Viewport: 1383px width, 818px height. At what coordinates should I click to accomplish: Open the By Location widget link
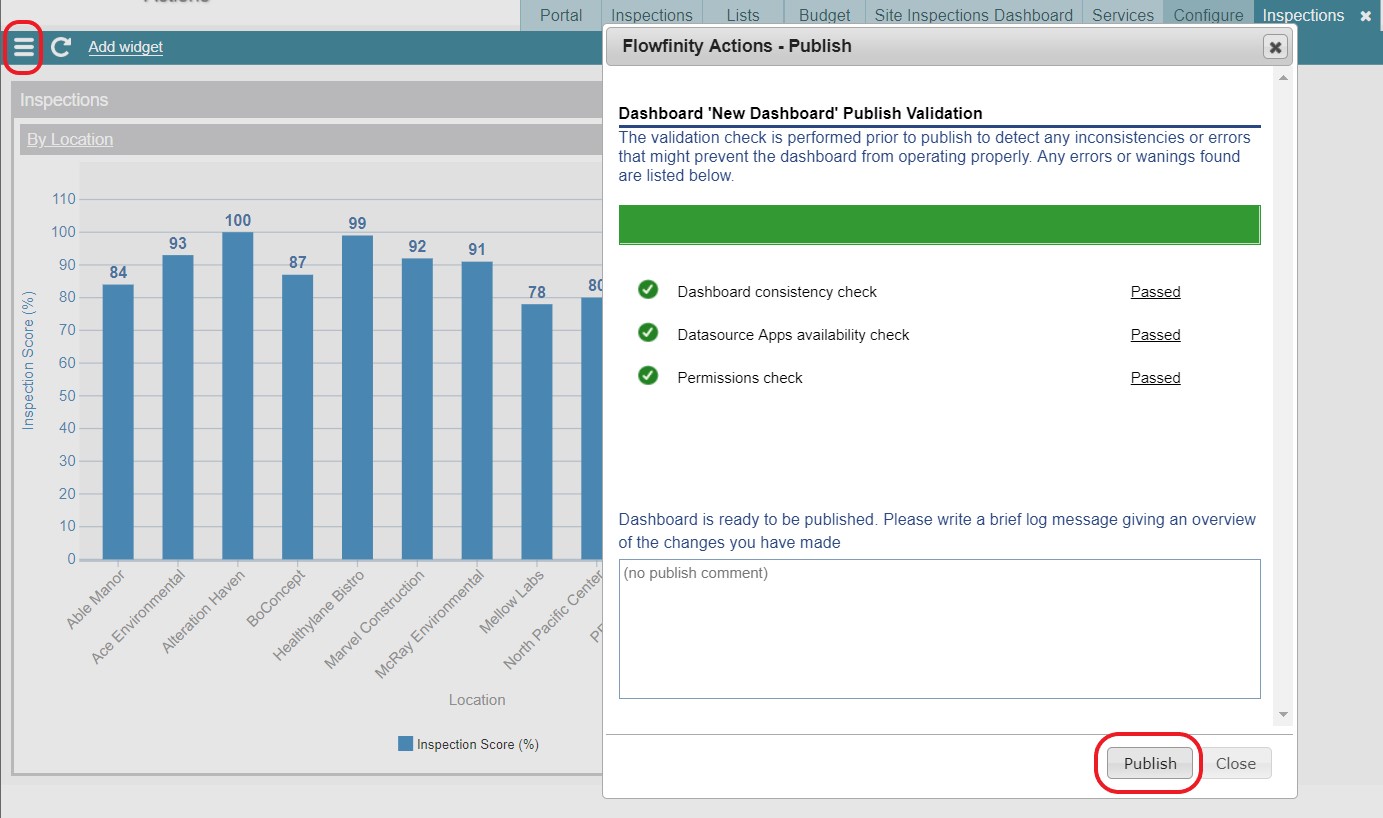[70, 140]
